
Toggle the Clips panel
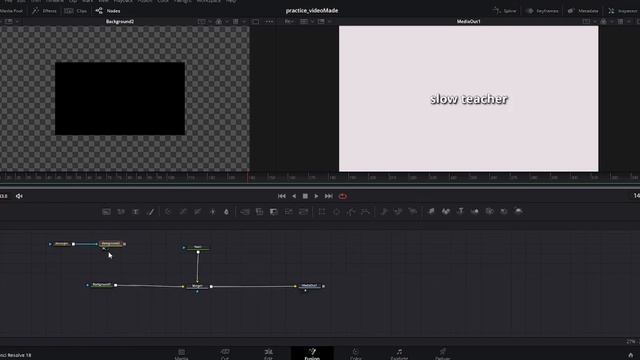76,11
